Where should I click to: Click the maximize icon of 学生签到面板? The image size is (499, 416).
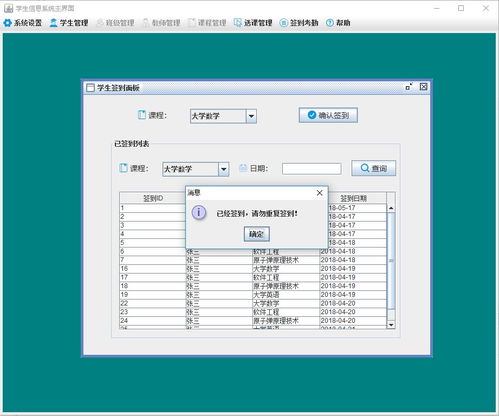pyautogui.click(x=409, y=87)
